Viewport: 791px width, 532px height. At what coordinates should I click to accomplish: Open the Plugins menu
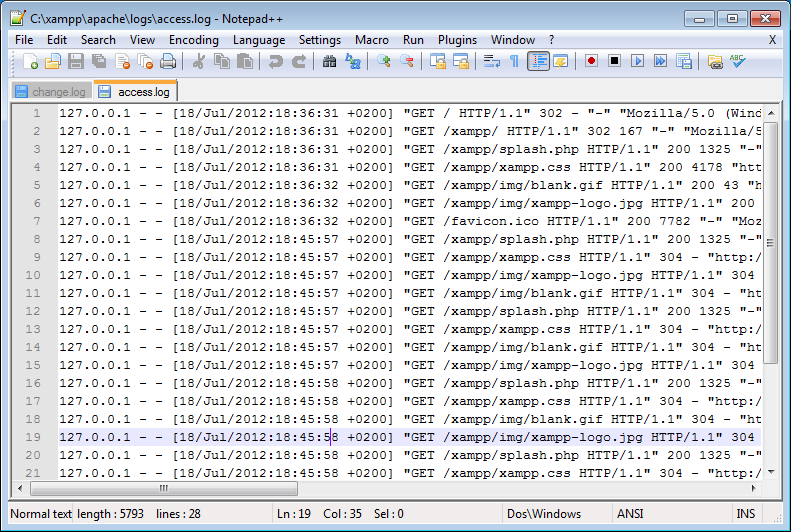pos(457,40)
